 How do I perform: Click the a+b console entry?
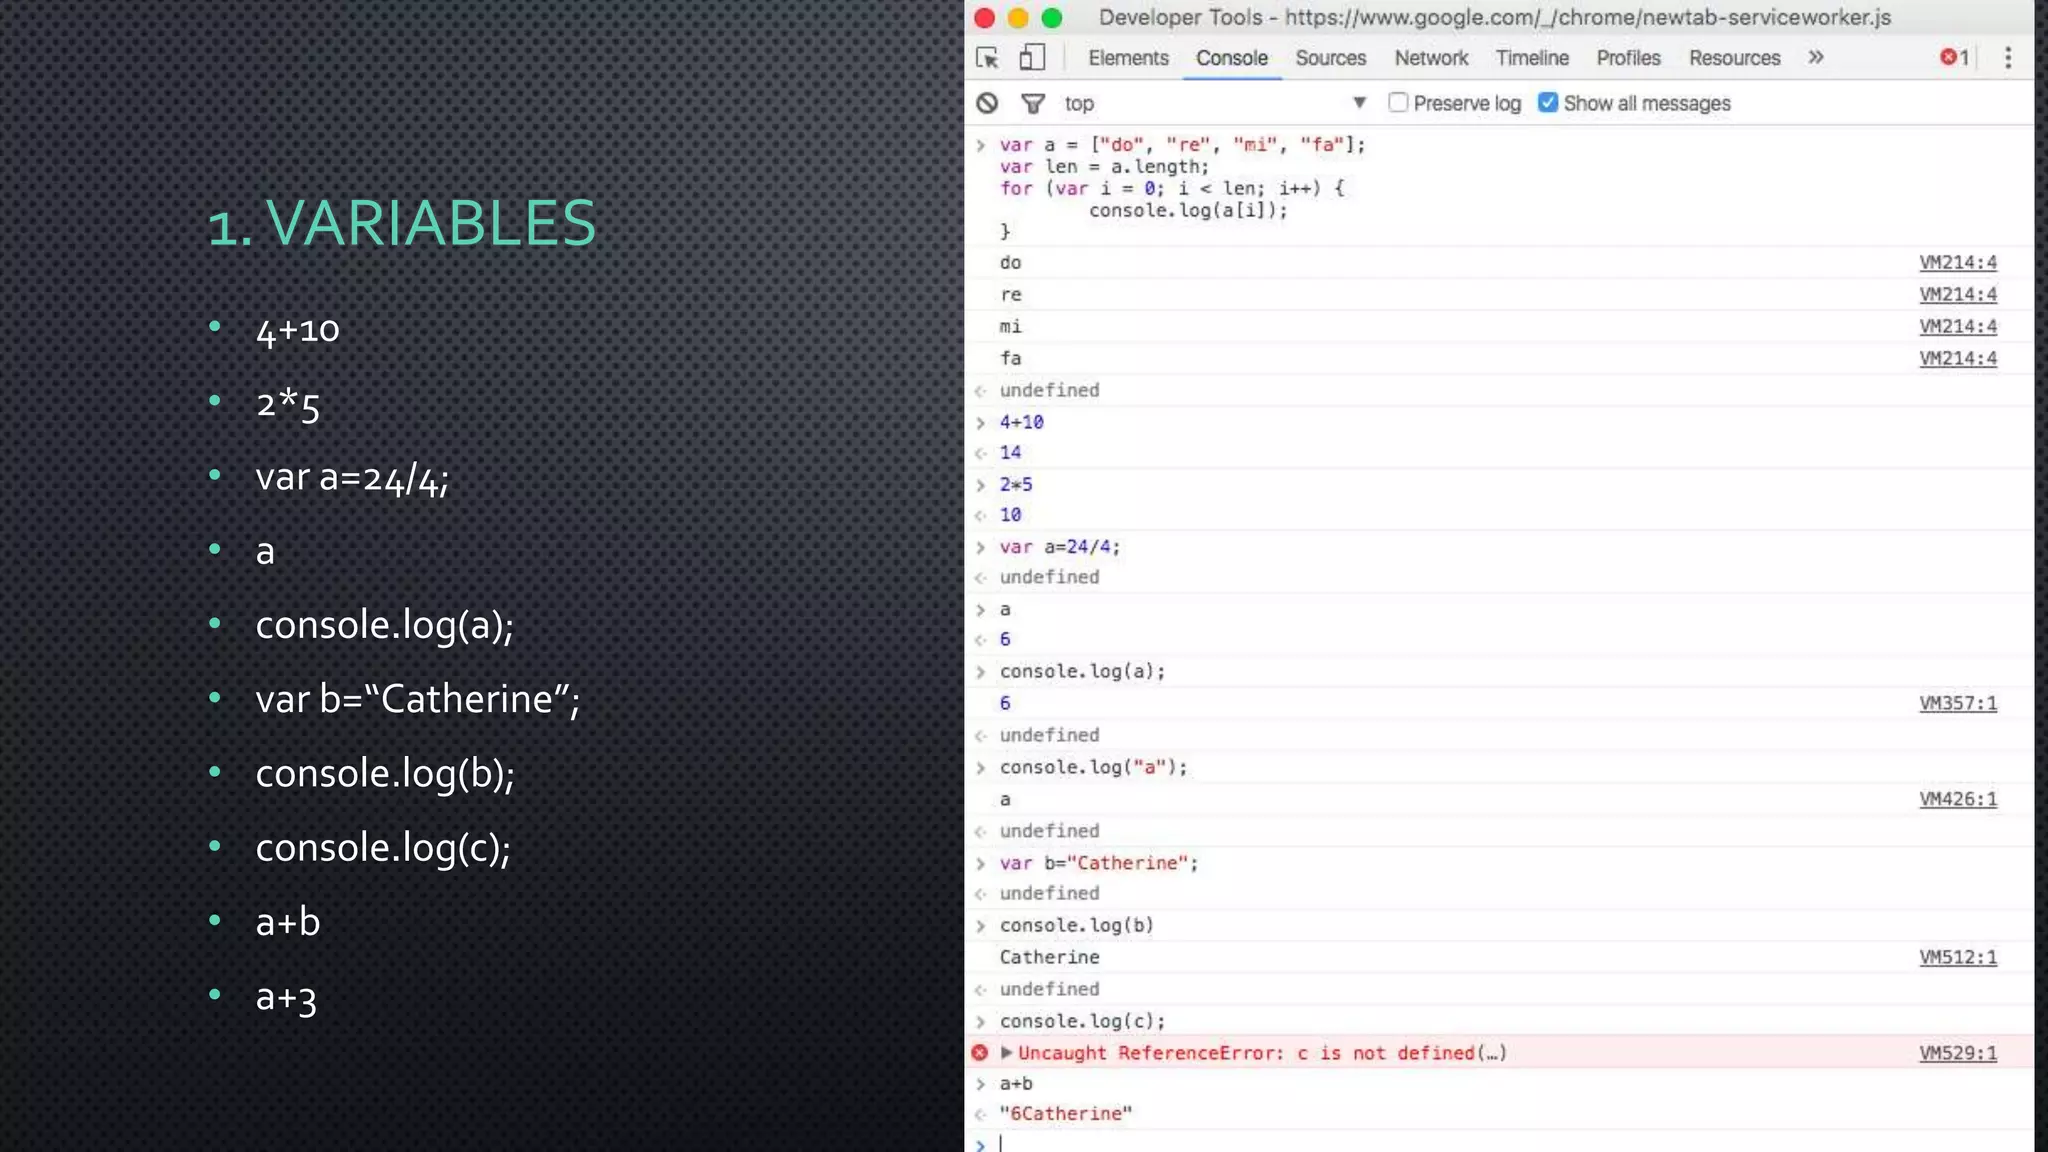point(1016,1083)
